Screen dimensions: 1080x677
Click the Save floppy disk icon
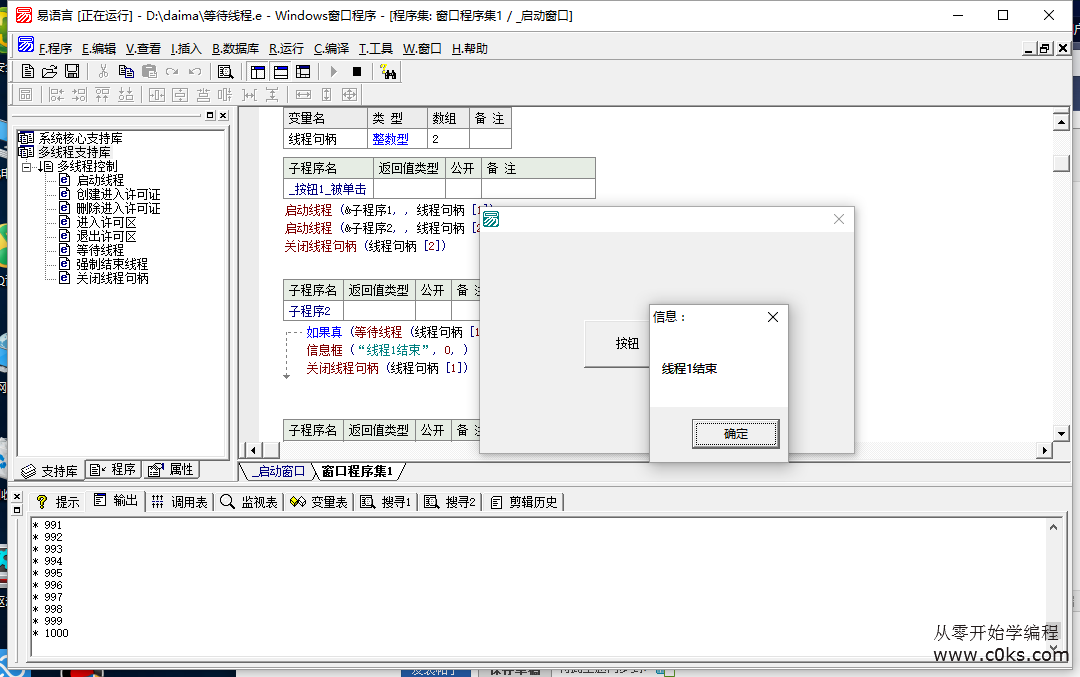point(72,72)
